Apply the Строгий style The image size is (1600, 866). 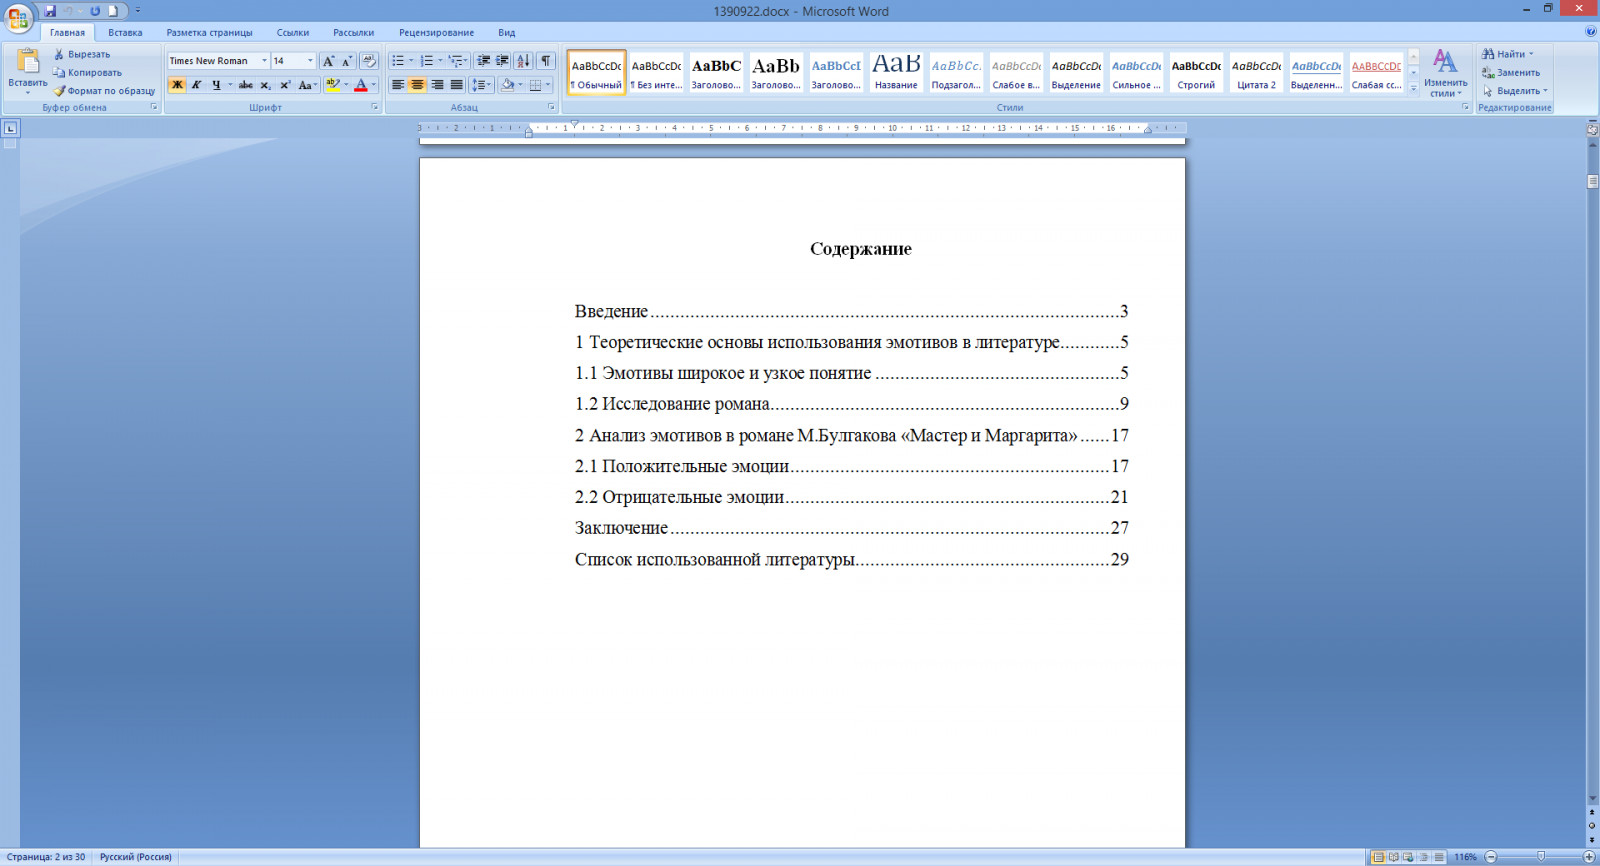[1196, 73]
